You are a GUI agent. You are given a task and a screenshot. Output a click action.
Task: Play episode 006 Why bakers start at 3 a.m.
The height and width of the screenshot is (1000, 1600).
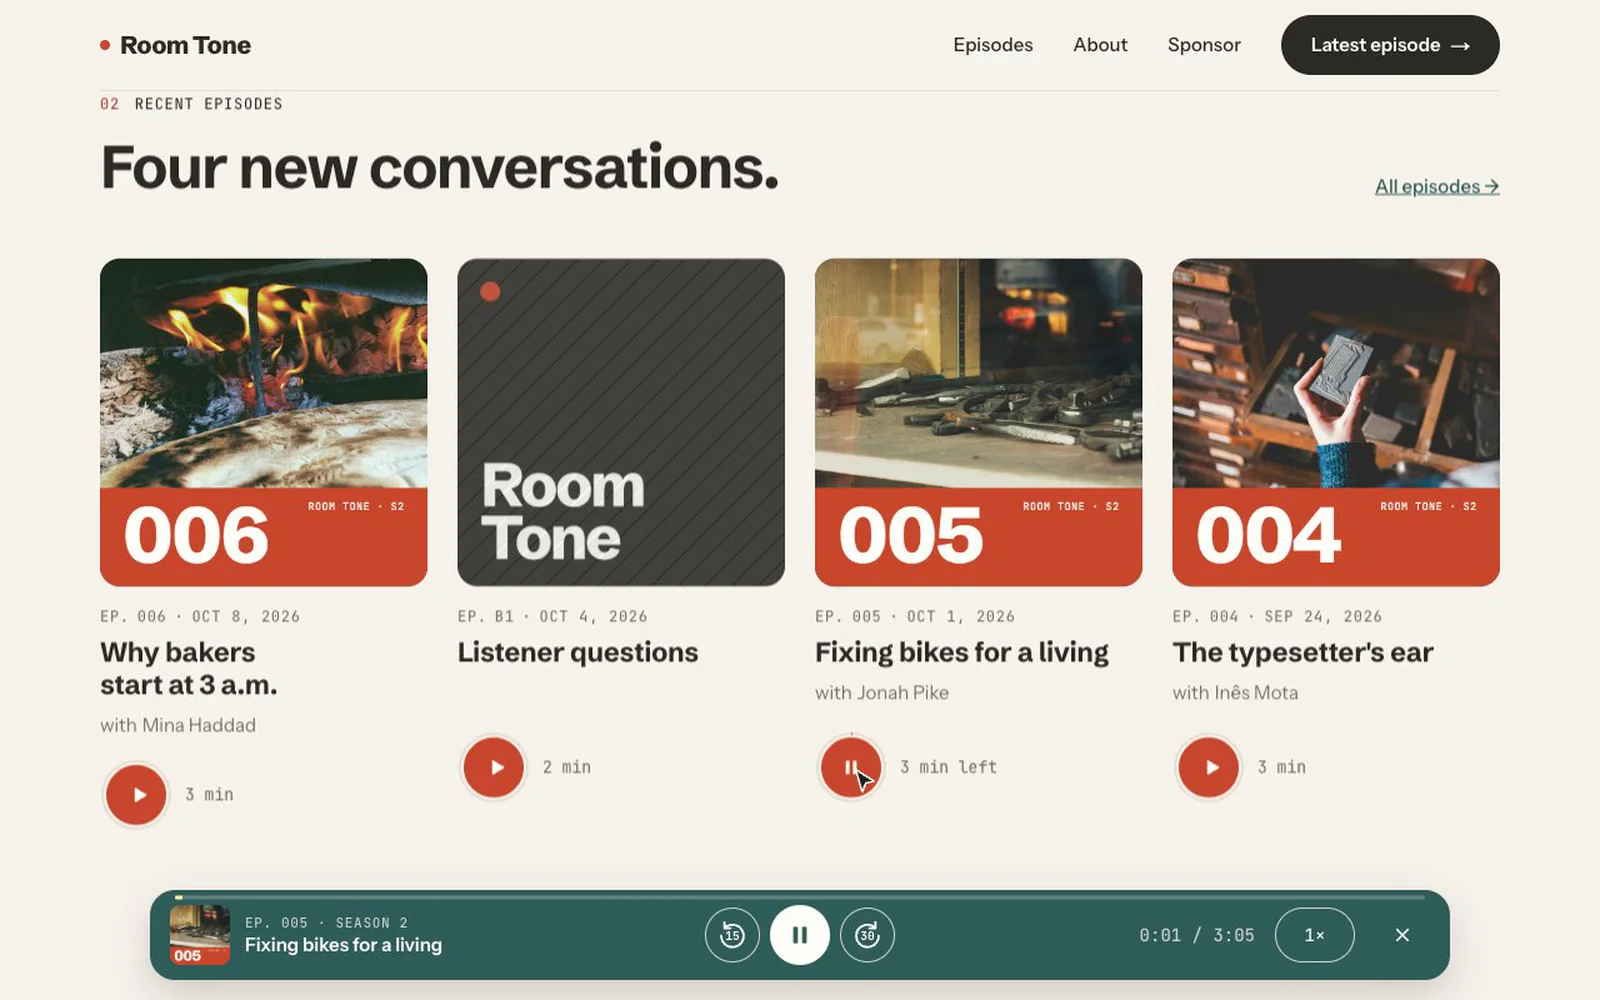click(x=136, y=794)
